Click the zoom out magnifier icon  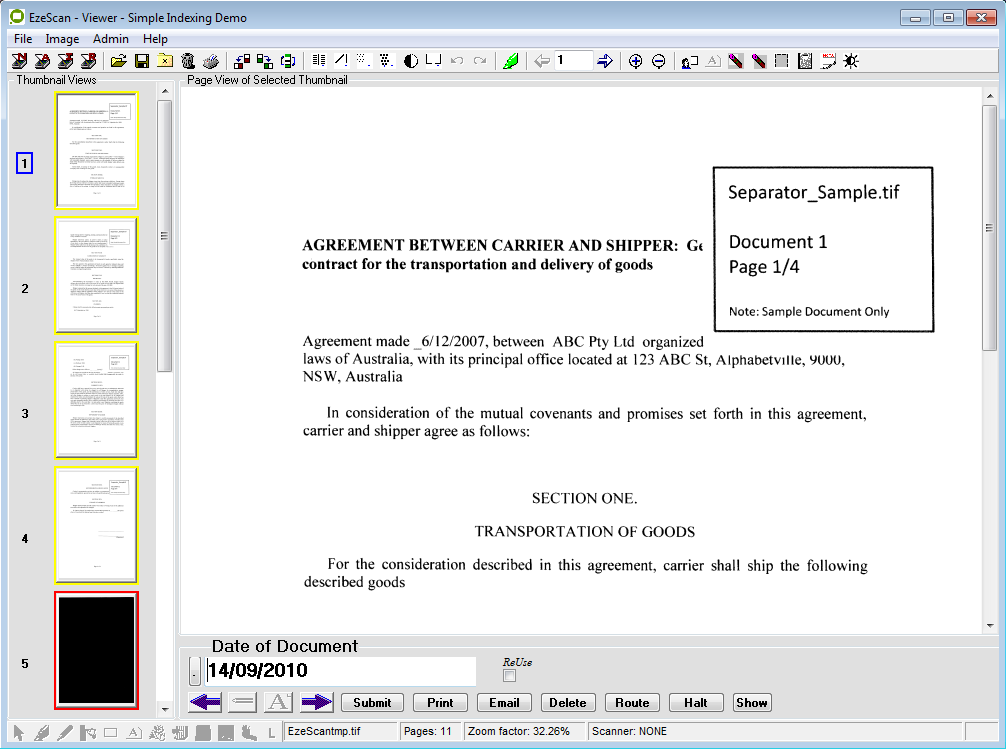tap(659, 61)
